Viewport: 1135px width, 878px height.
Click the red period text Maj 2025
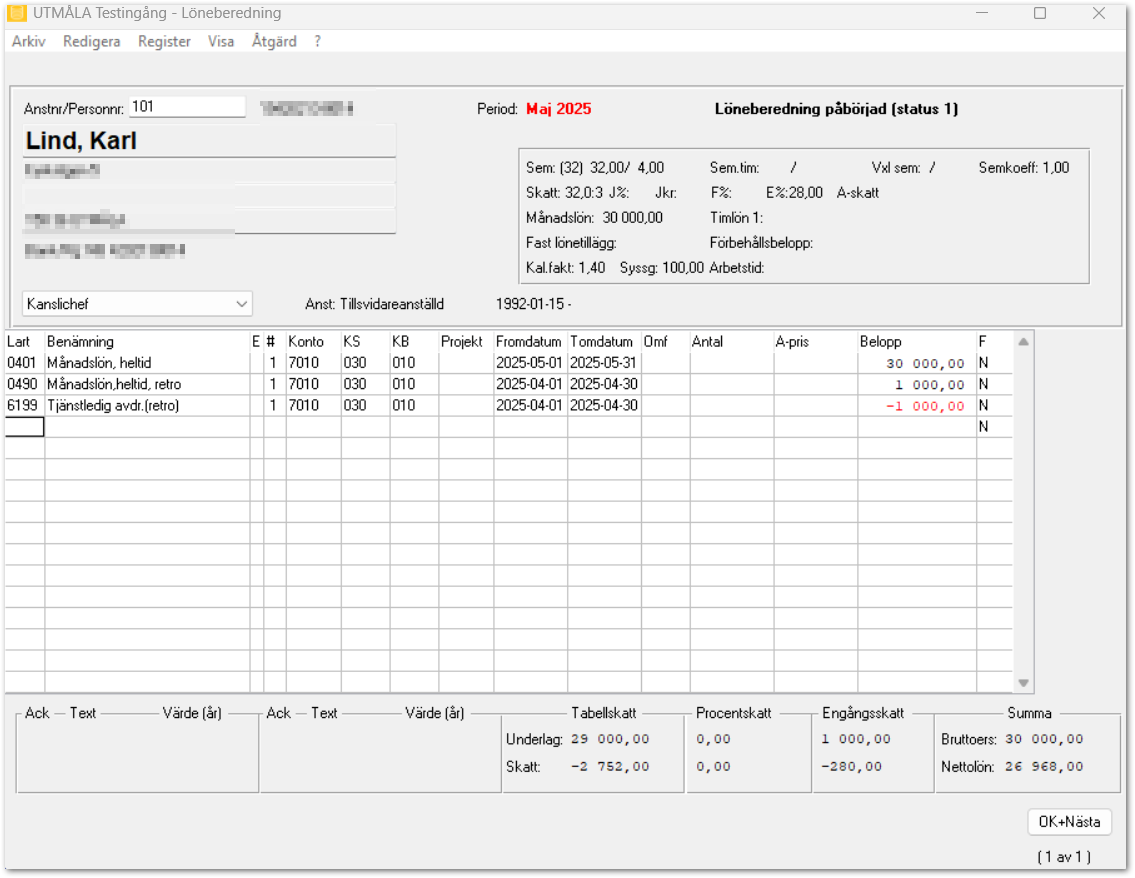coord(559,109)
